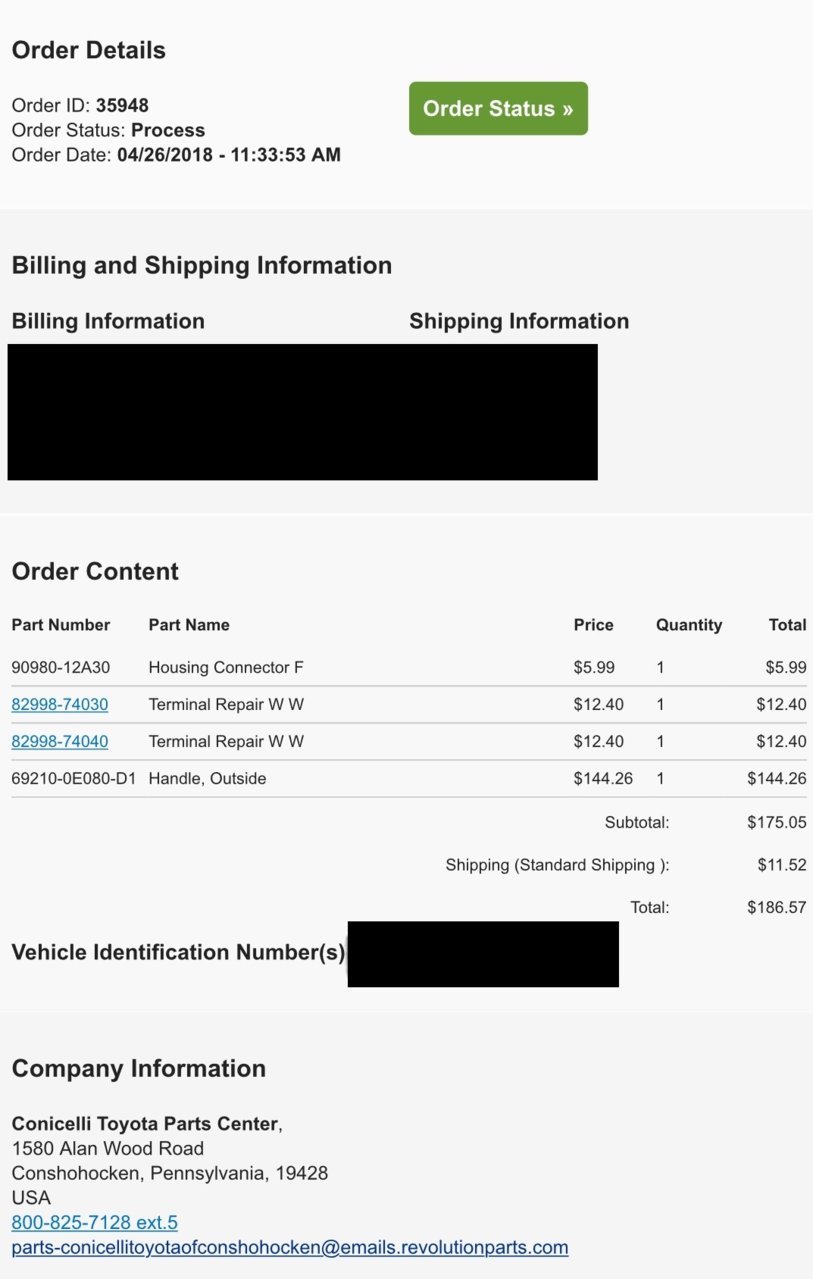This screenshot has height=1279, width=813.
Task: Call the 800-825-7128 ext.5 phone link
Action: click(95, 1222)
